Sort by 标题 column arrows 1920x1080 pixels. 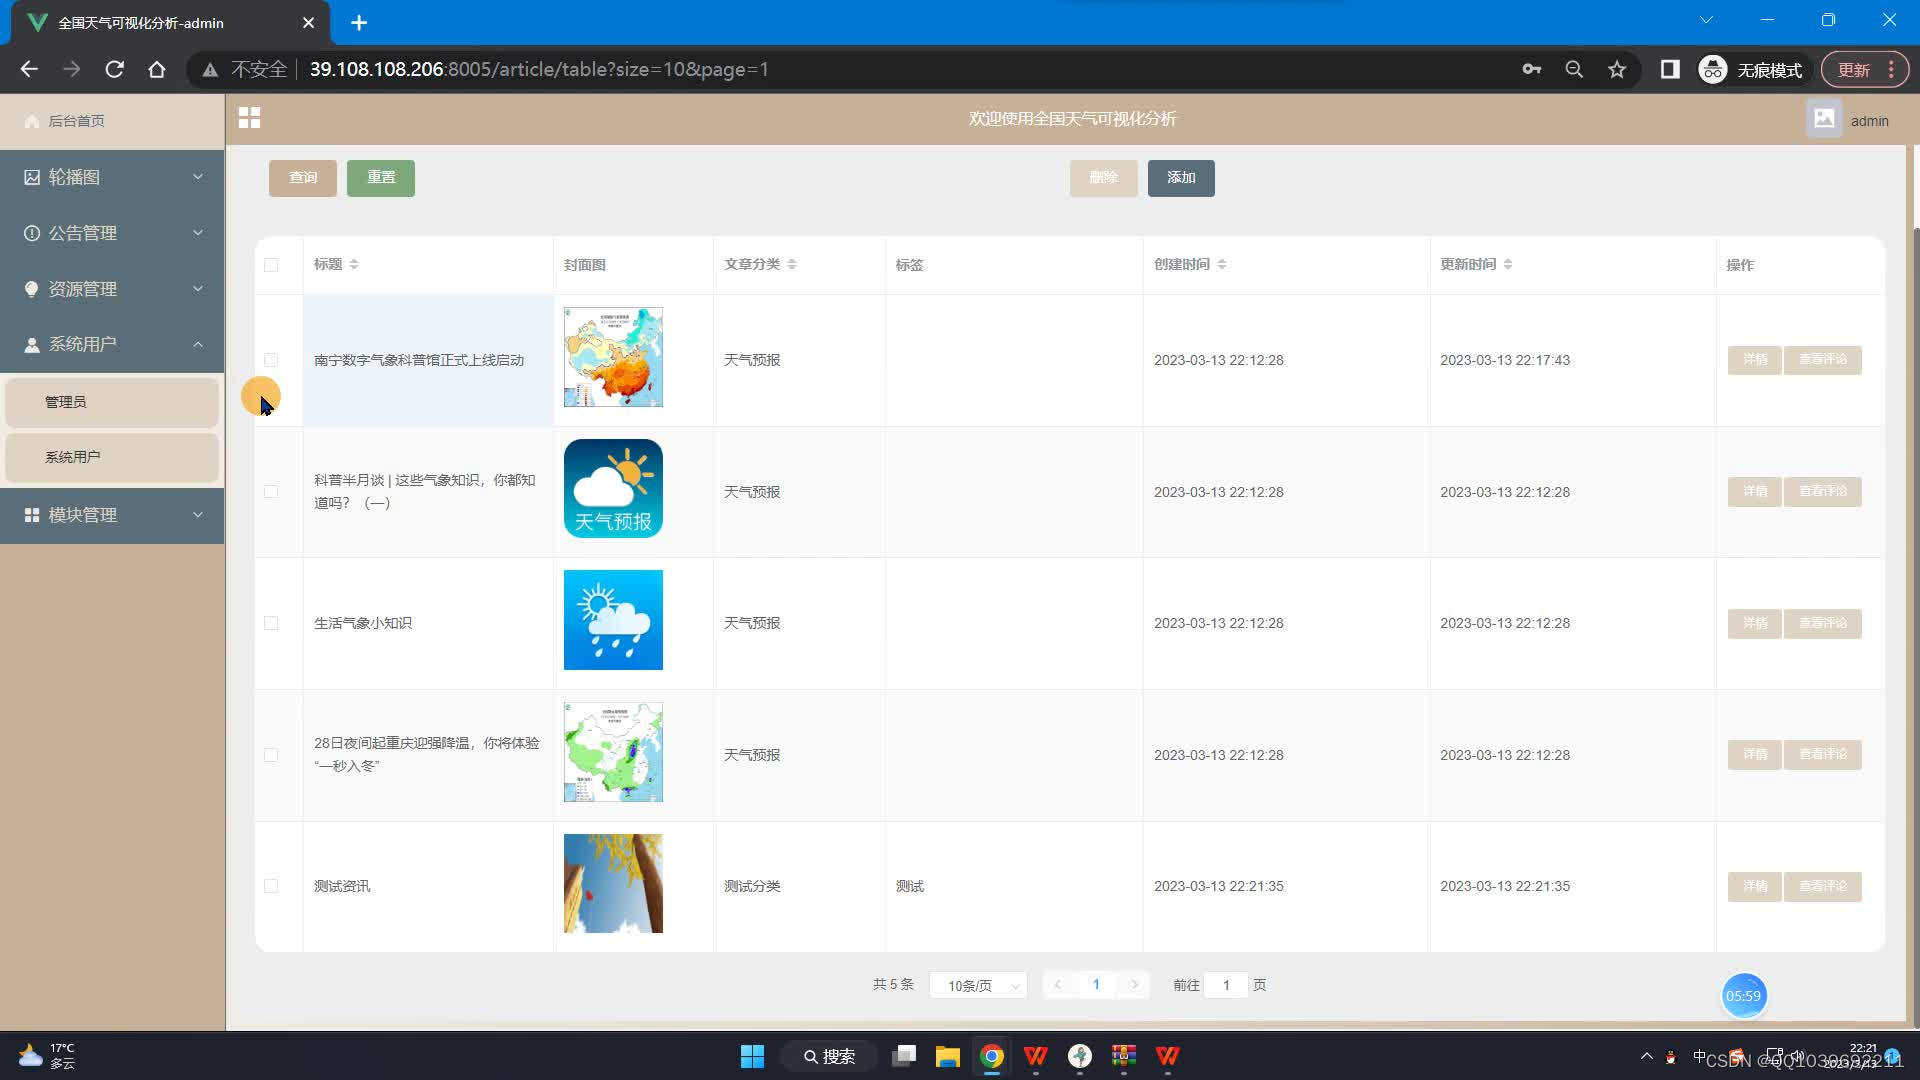tap(354, 265)
